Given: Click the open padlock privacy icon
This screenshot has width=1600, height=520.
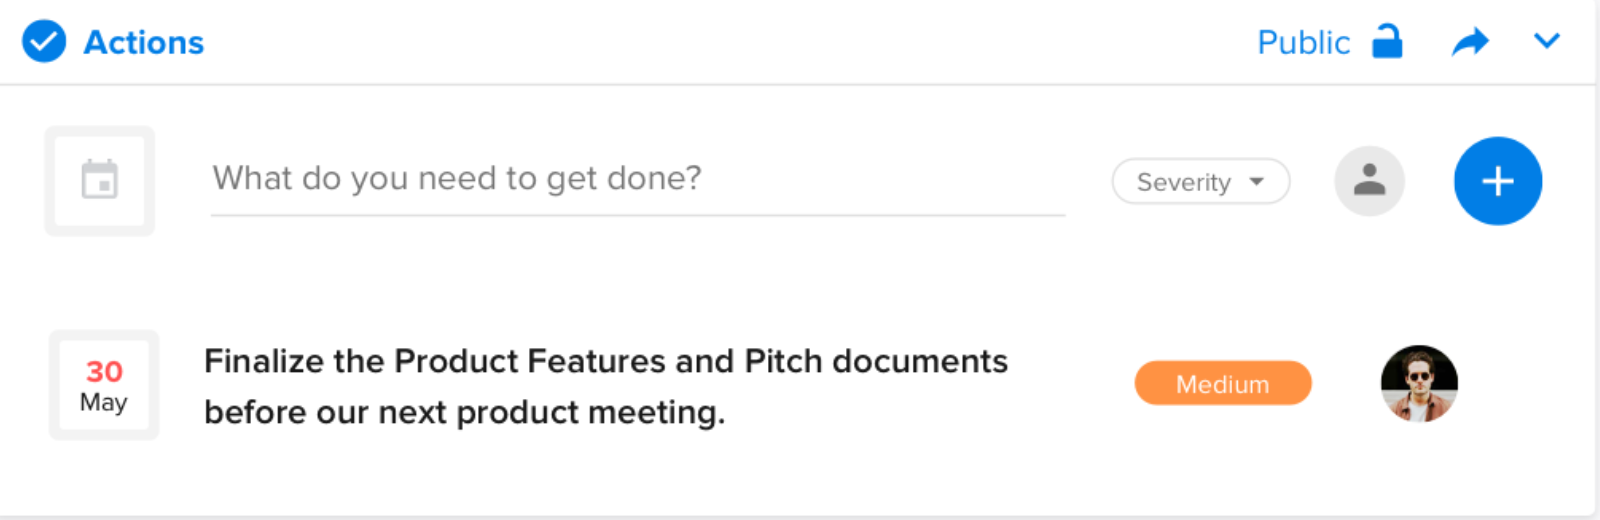Looking at the screenshot, I should (x=1387, y=41).
